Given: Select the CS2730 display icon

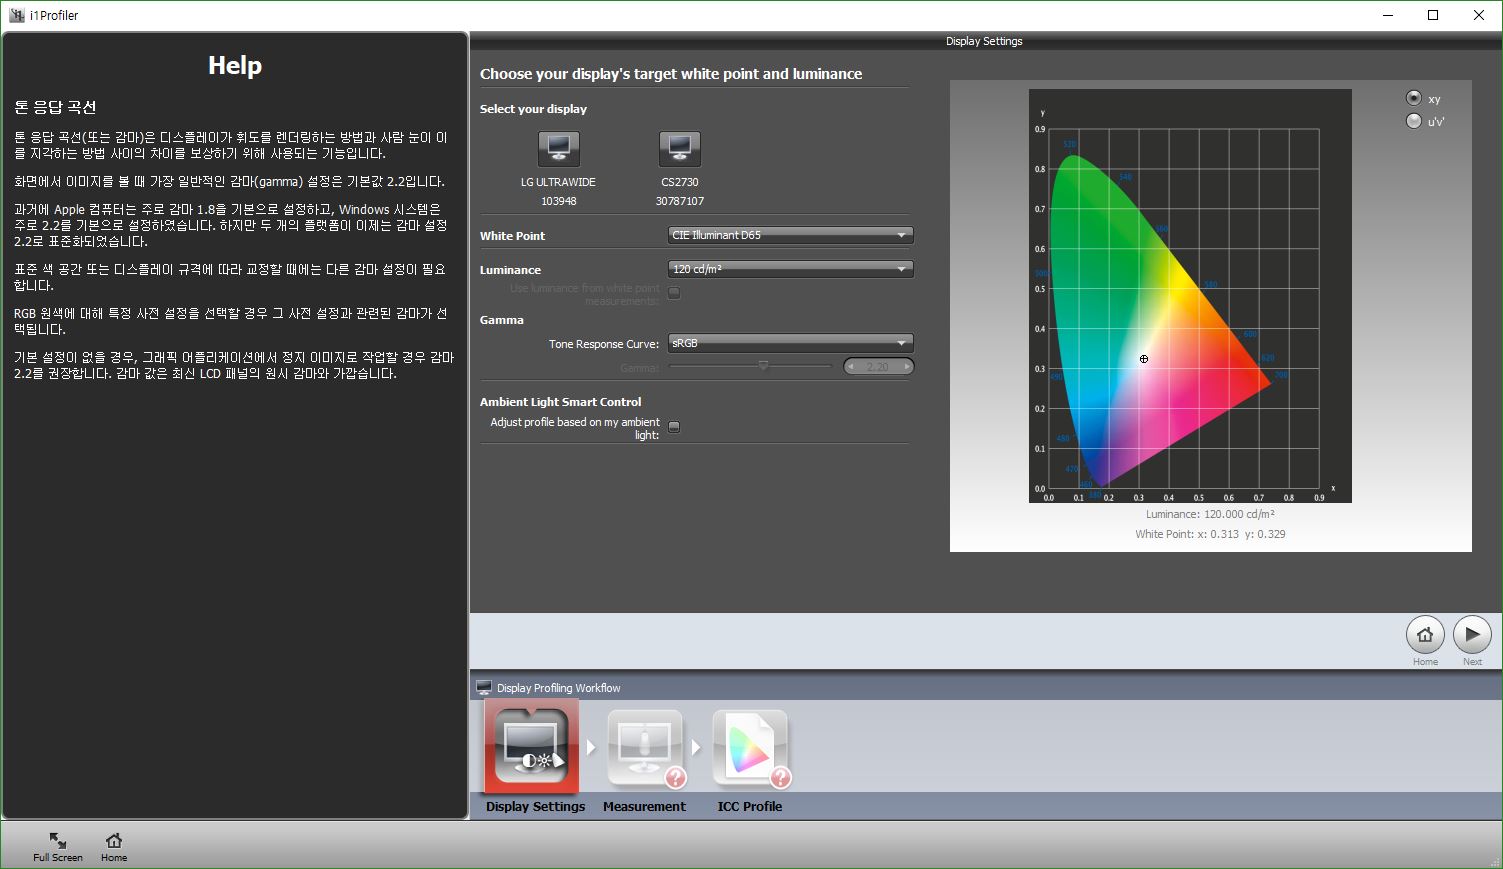Looking at the screenshot, I should click(x=680, y=149).
